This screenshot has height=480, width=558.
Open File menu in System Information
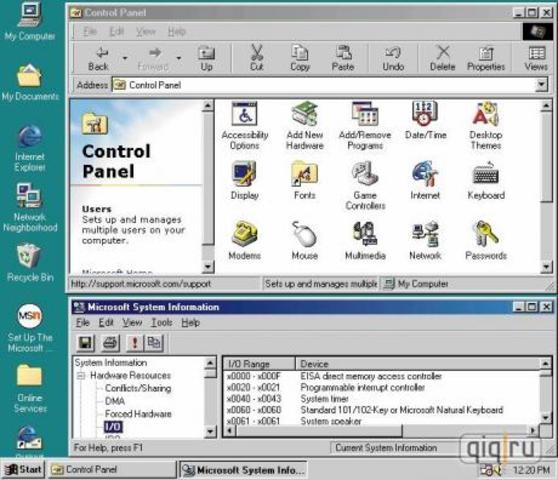(x=83, y=322)
